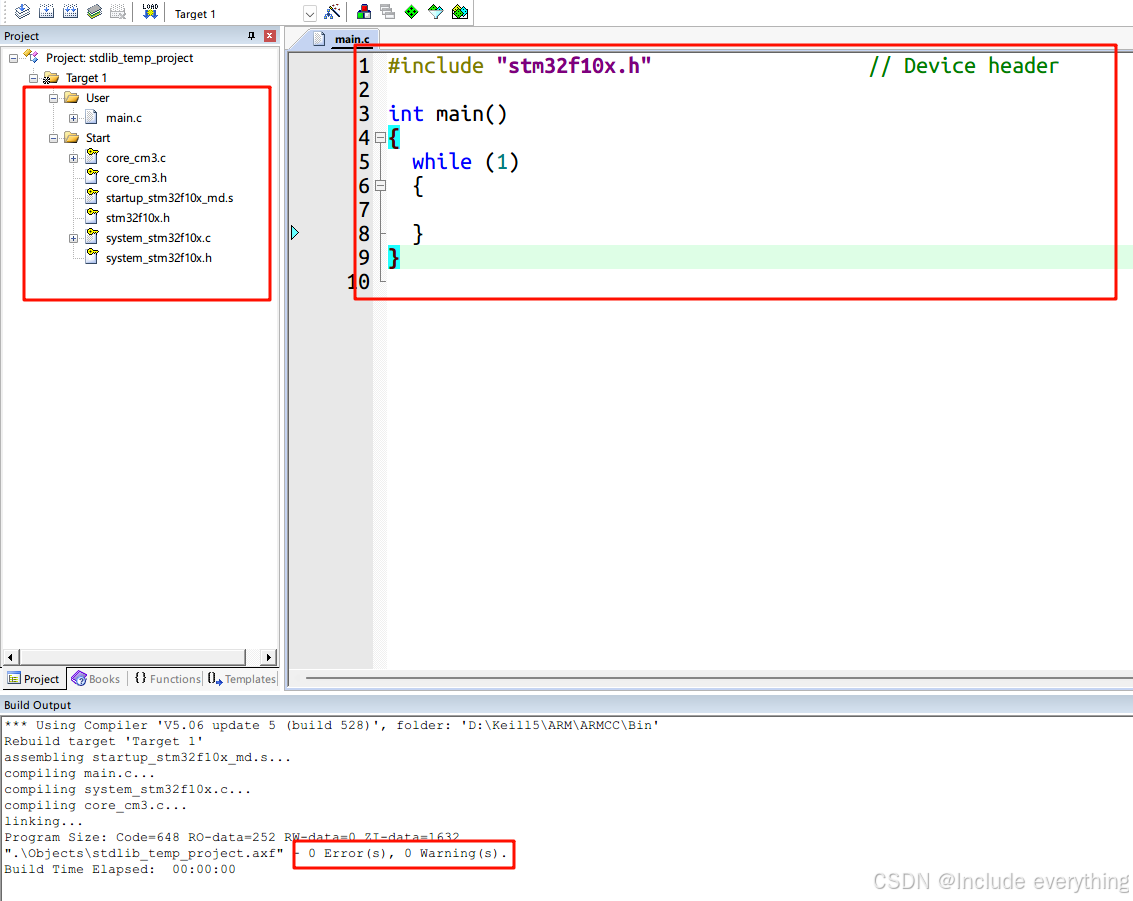The width and height of the screenshot is (1133, 901).
Task: Open Manage Run-Time Environment green diamond icon
Action: tap(411, 12)
